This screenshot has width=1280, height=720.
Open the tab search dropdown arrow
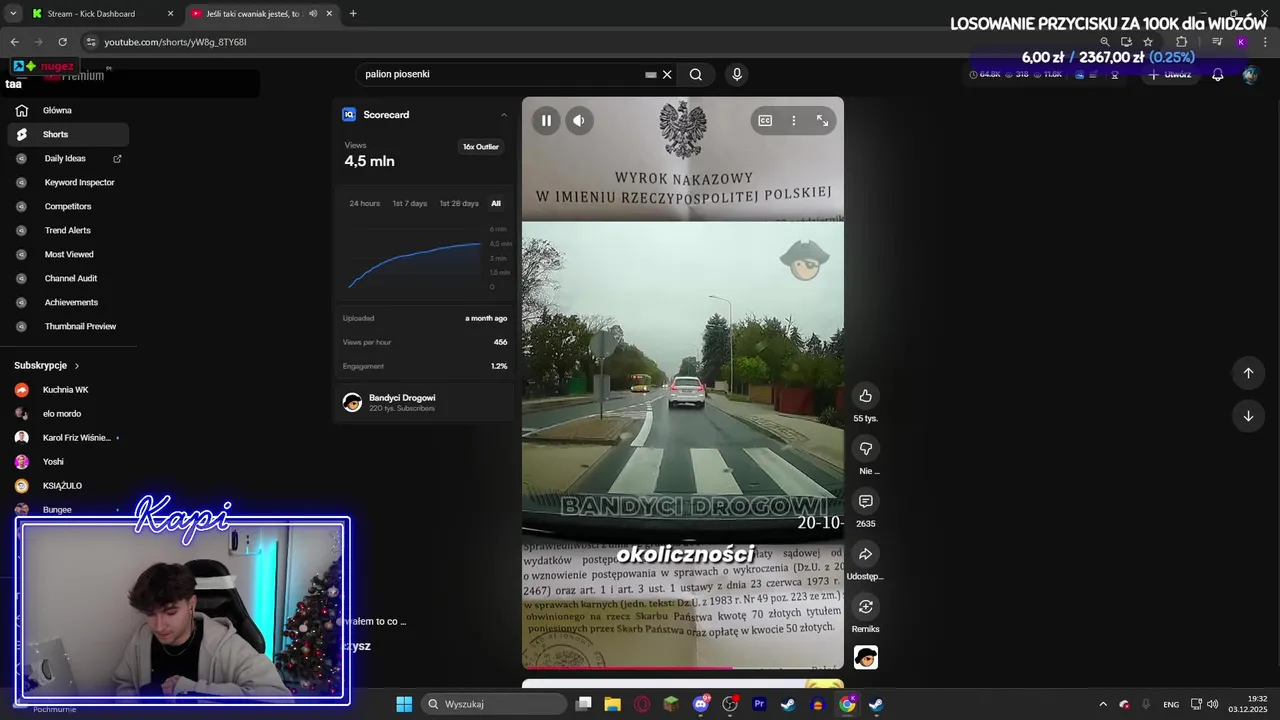(x=13, y=14)
